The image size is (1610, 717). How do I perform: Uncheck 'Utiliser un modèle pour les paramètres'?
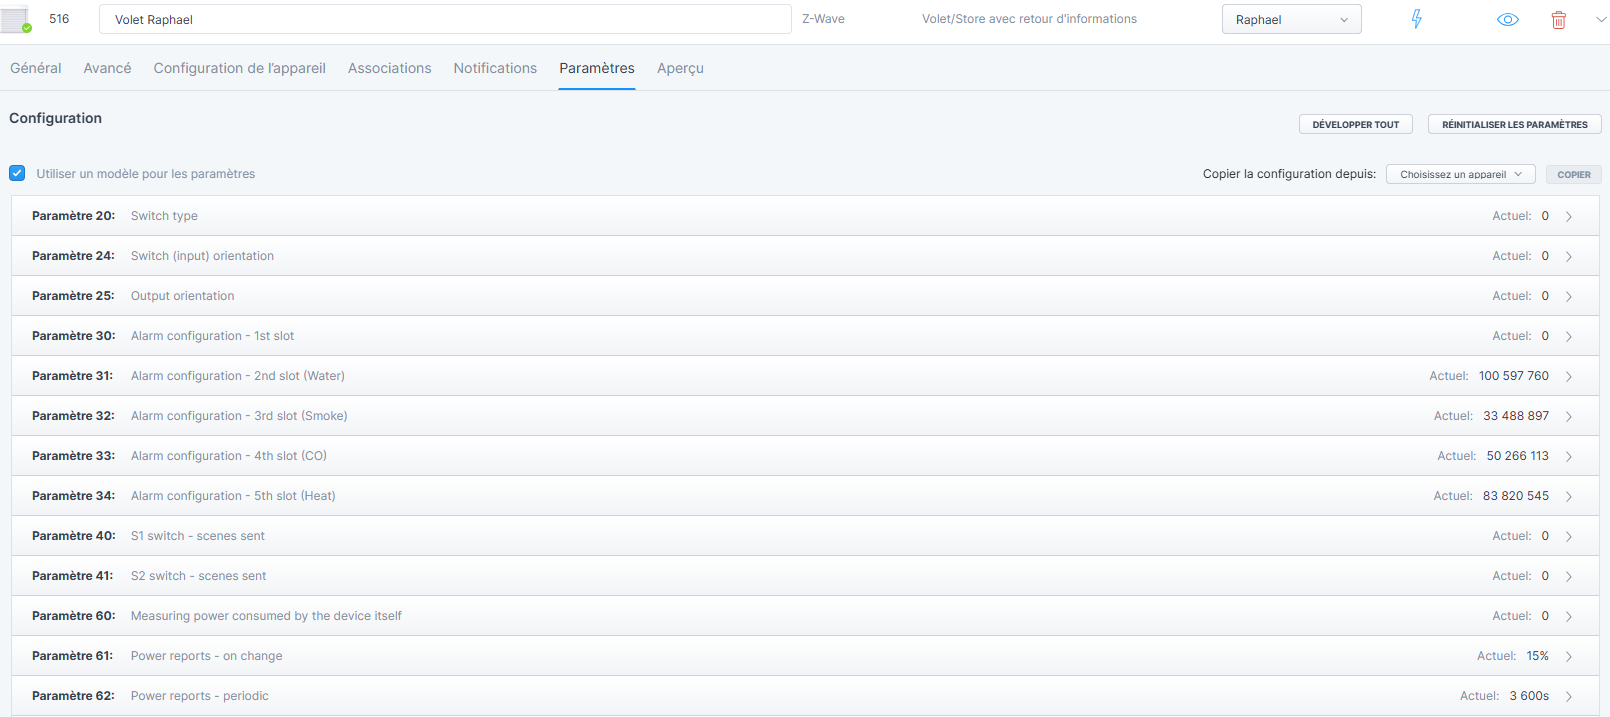(17, 173)
